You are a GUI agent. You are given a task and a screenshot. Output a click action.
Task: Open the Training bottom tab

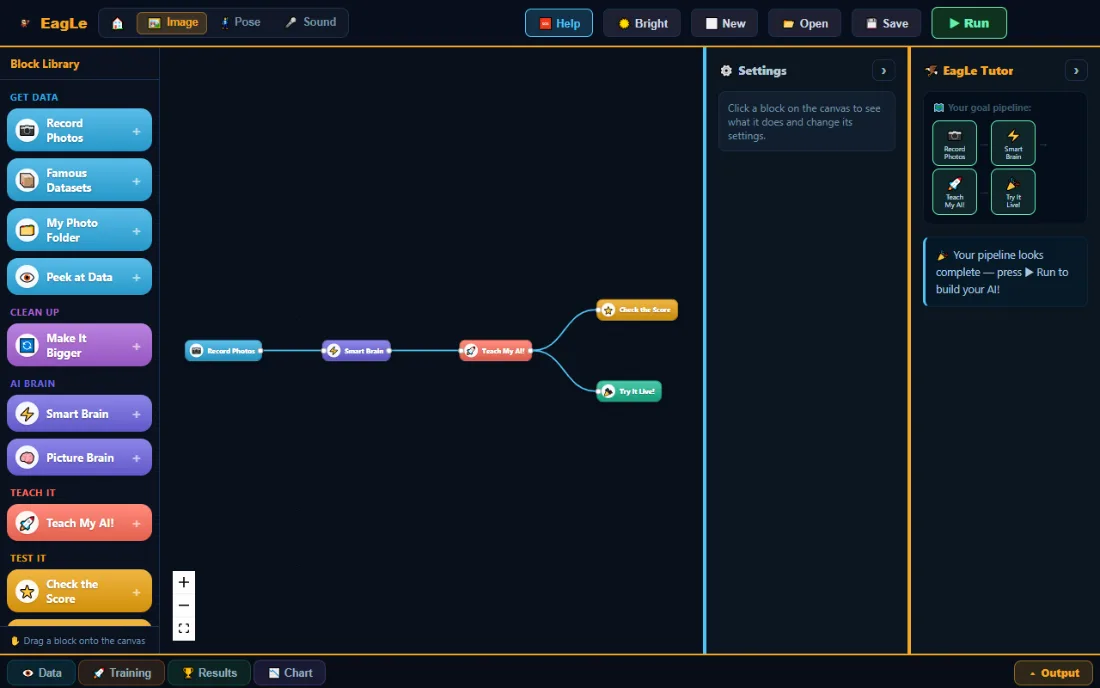121,673
